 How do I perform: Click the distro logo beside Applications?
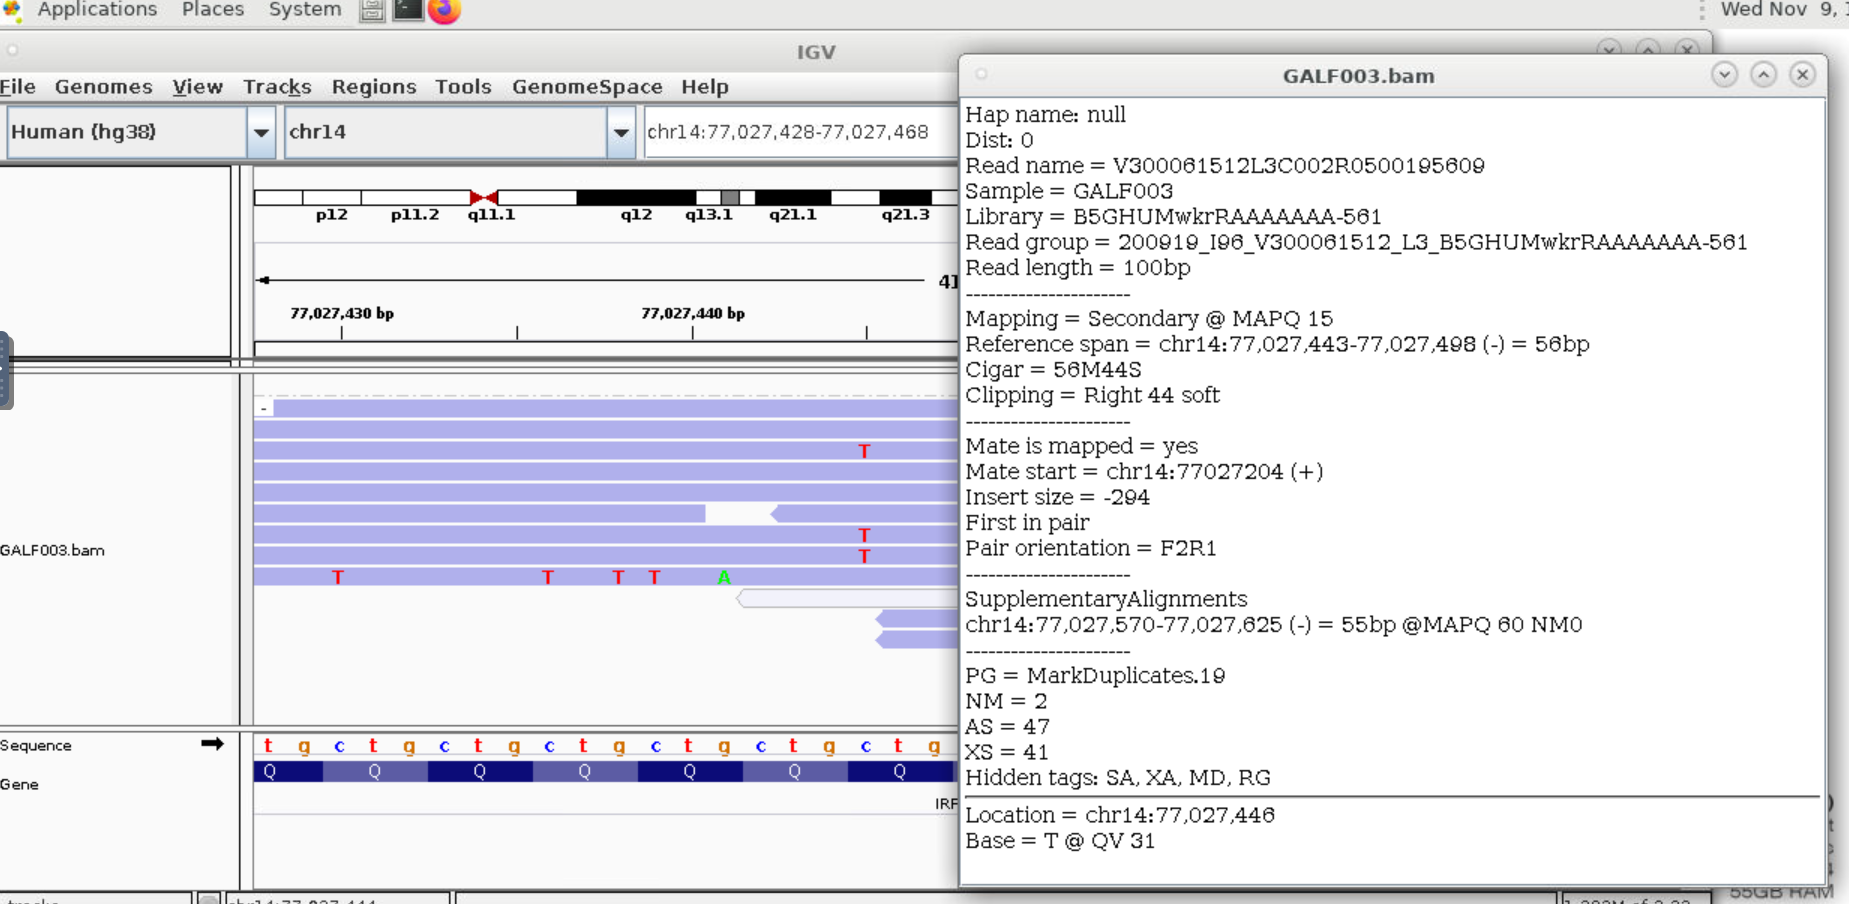12,9
